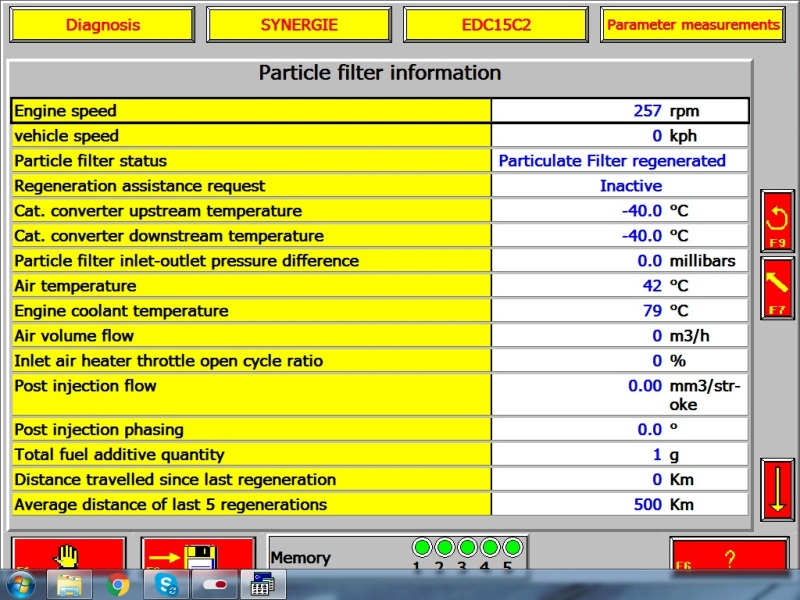Click the hand stop button
Screen dimensions: 800x600
(68, 555)
